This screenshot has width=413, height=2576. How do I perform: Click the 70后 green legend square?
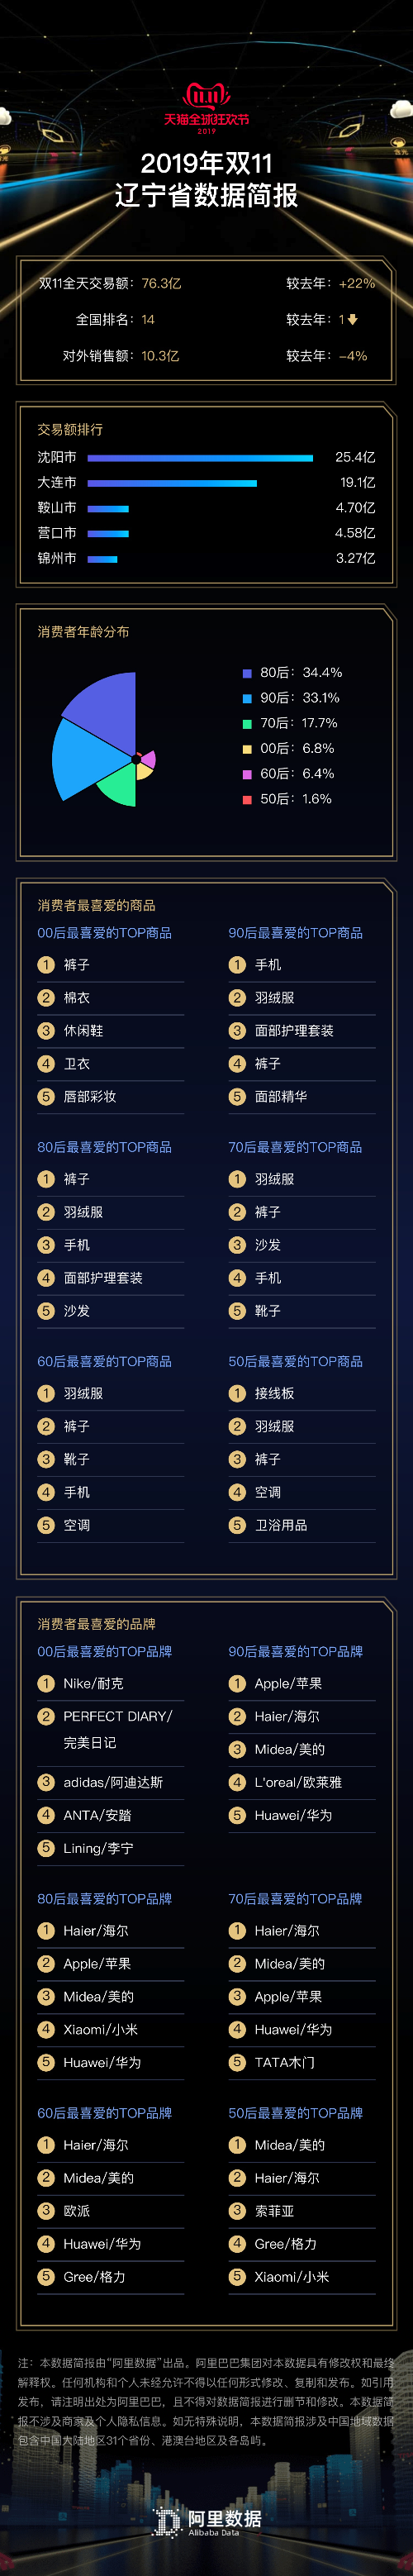(x=247, y=723)
